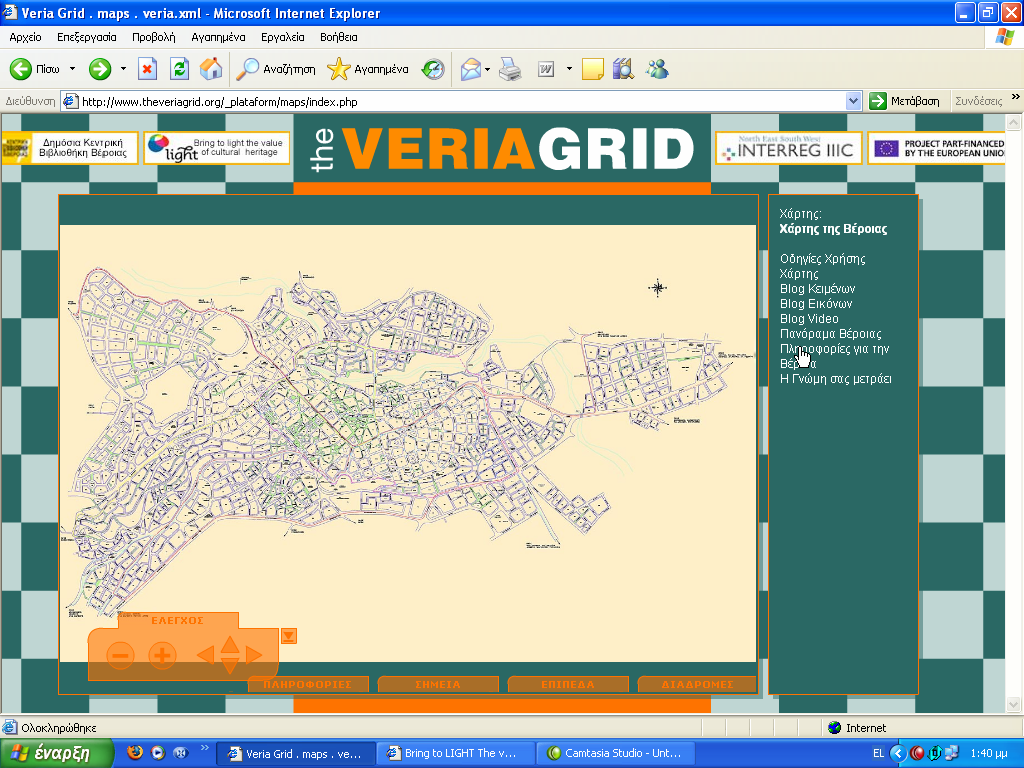Open the Αρχείο menu
This screenshot has height=768, width=1024.
point(25,37)
